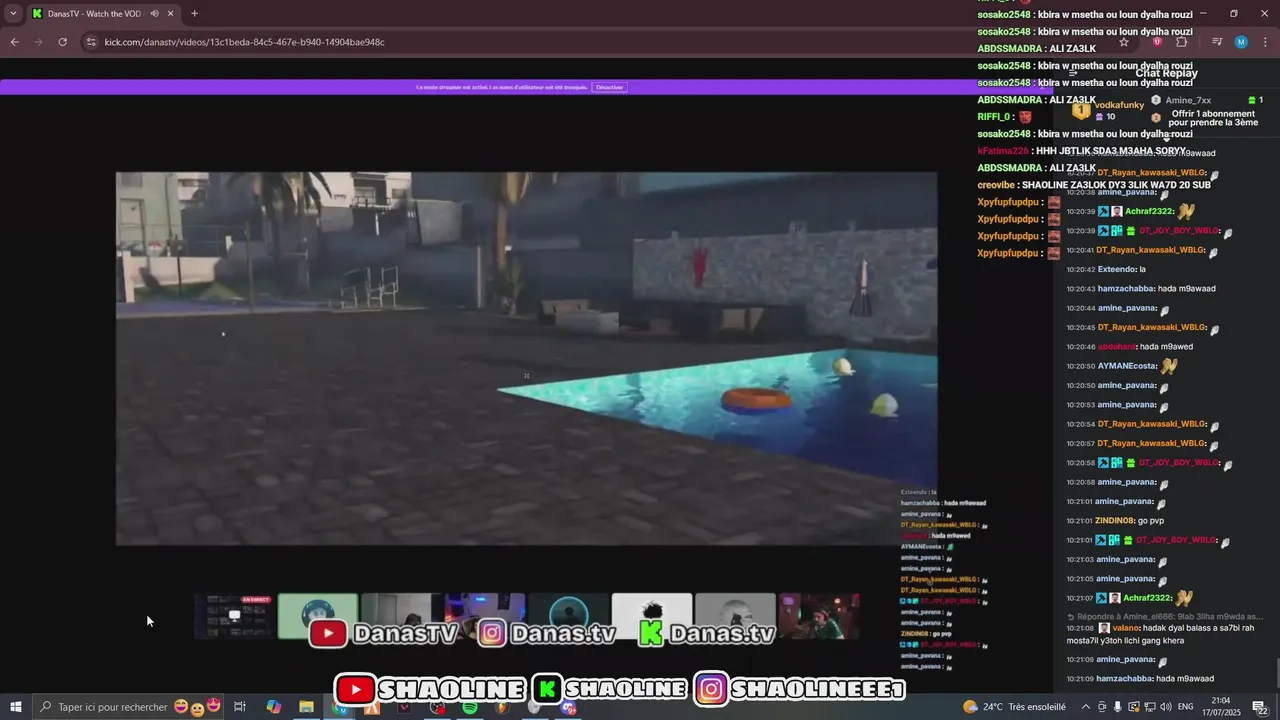
Task: Click the browser forward arrow
Action: (x=38, y=42)
